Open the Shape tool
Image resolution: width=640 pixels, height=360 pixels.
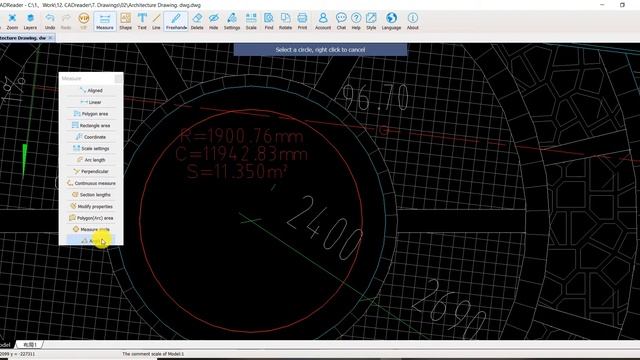point(125,21)
